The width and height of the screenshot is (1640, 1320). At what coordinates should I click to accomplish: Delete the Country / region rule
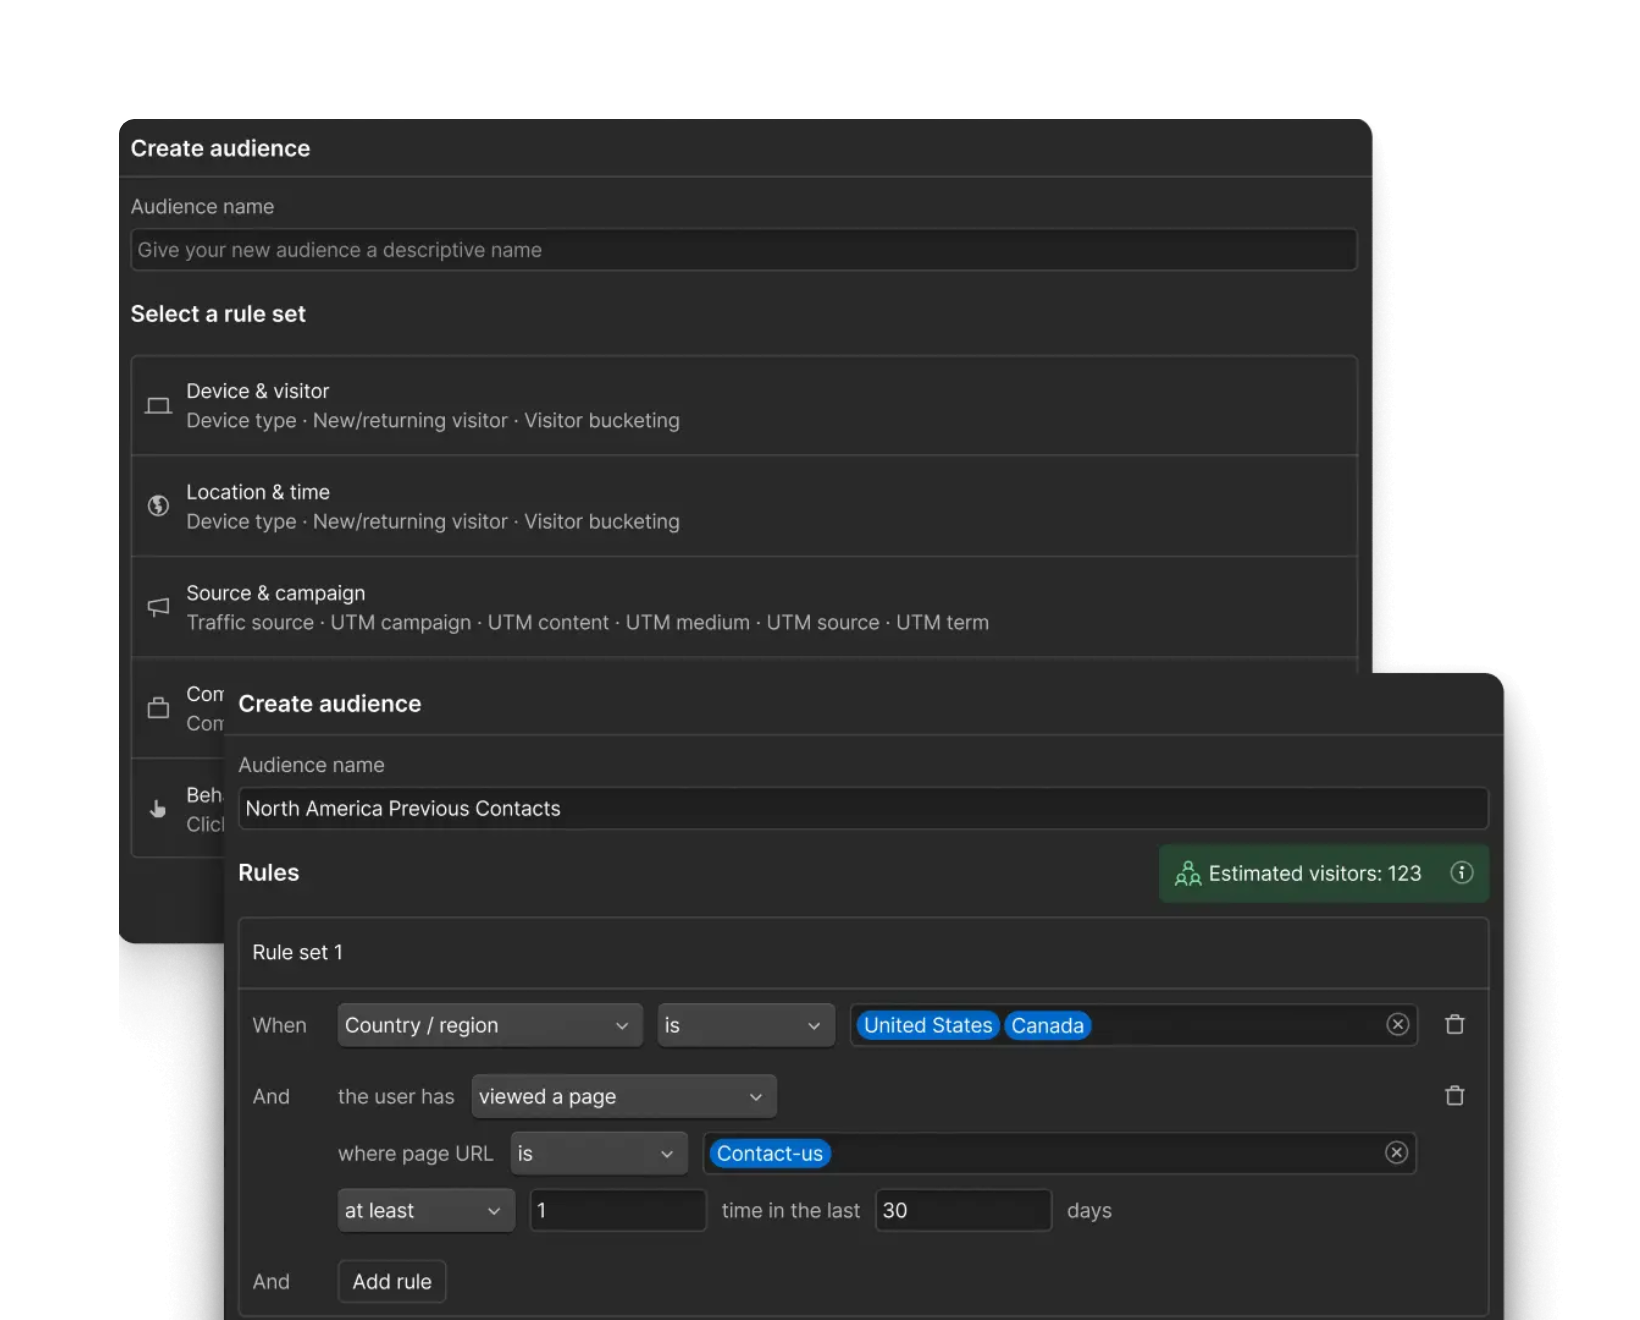[x=1455, y=1025]
